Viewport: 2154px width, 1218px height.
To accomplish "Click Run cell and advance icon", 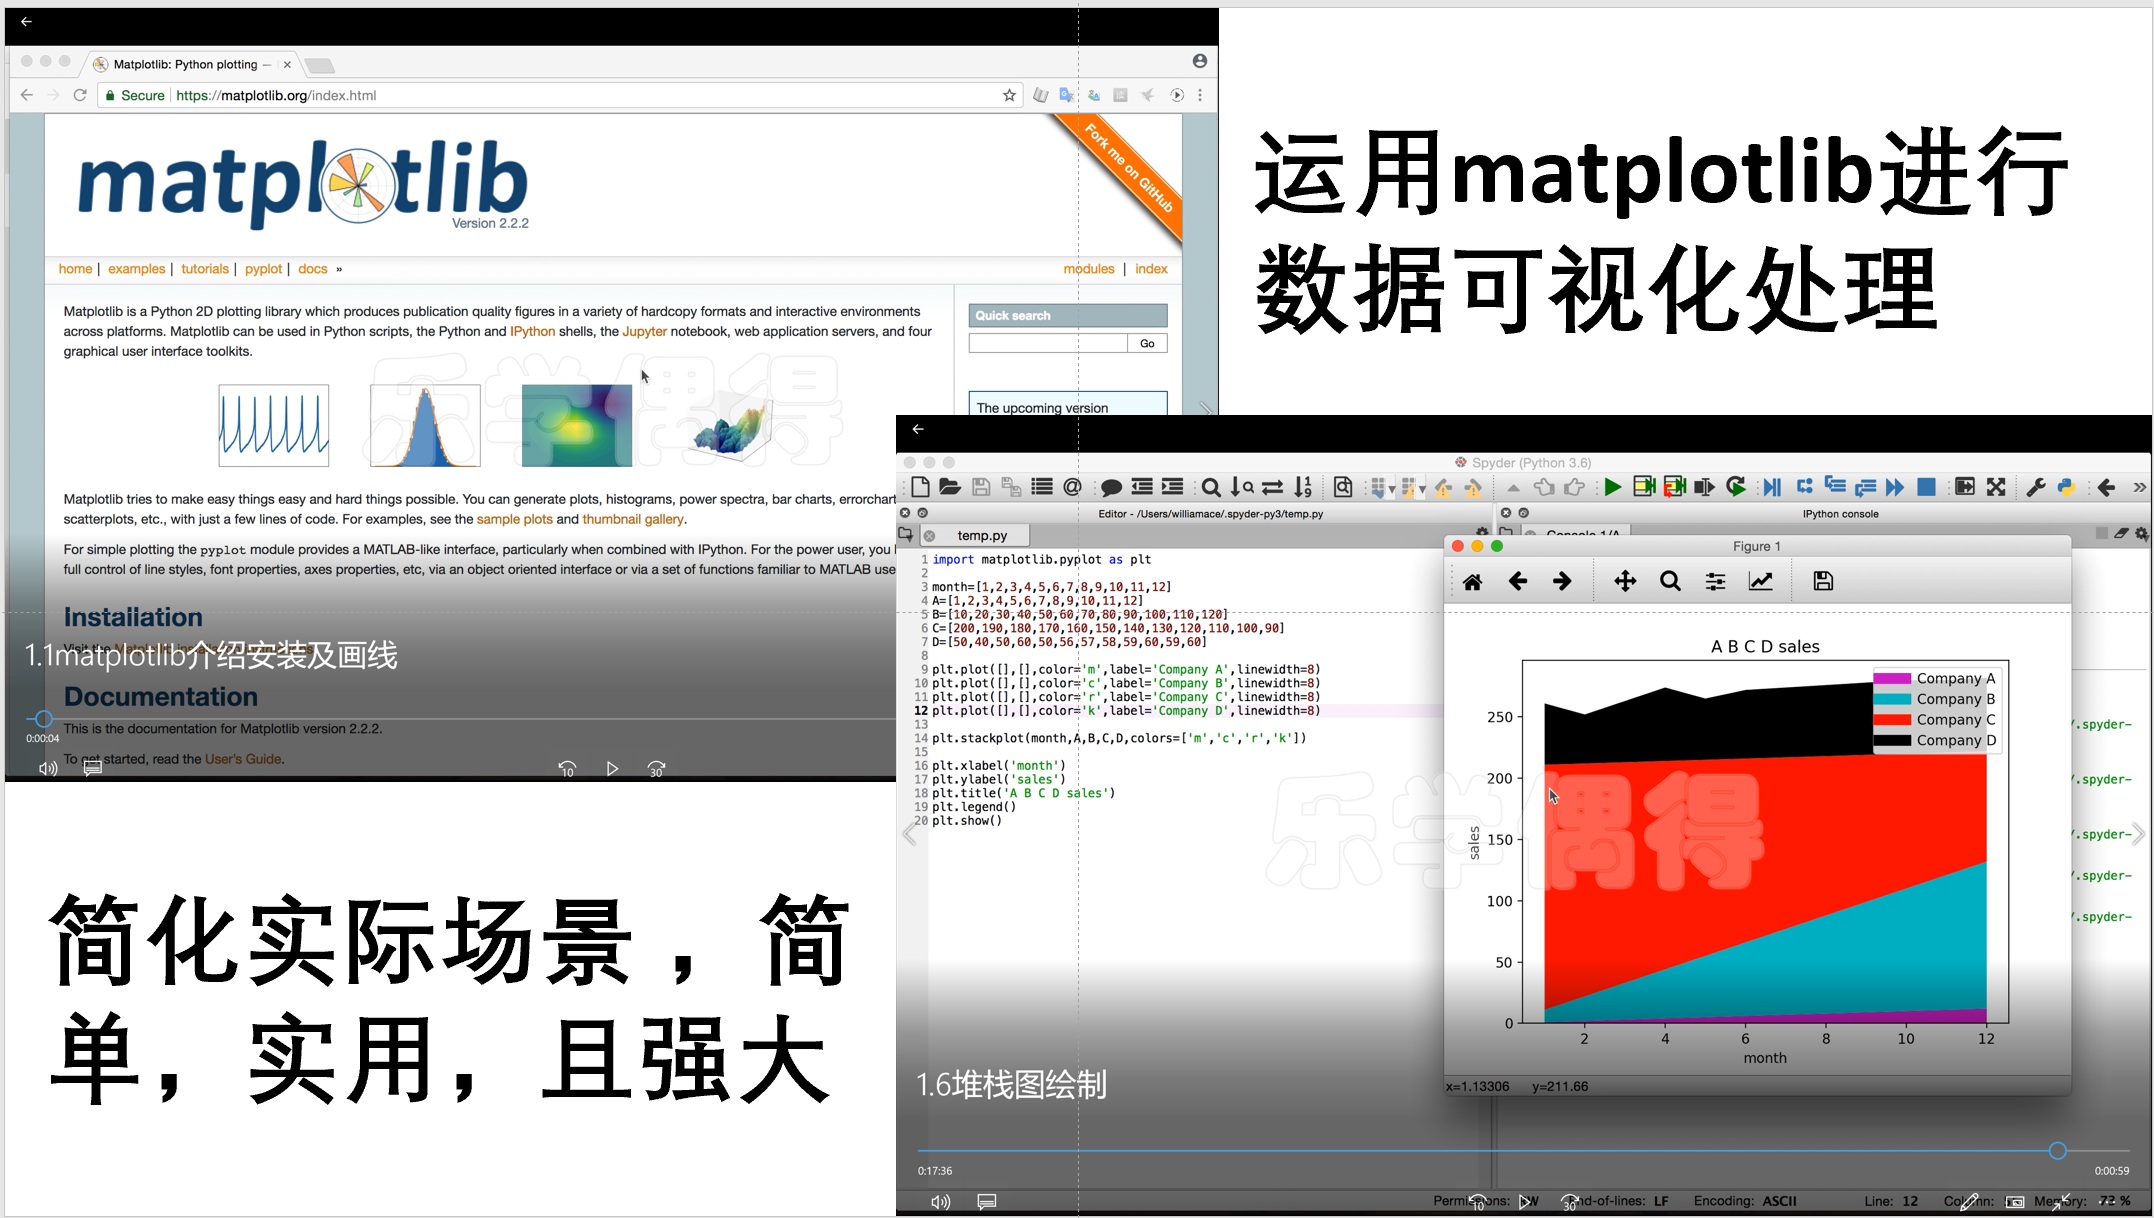I will pos(1675,487).
